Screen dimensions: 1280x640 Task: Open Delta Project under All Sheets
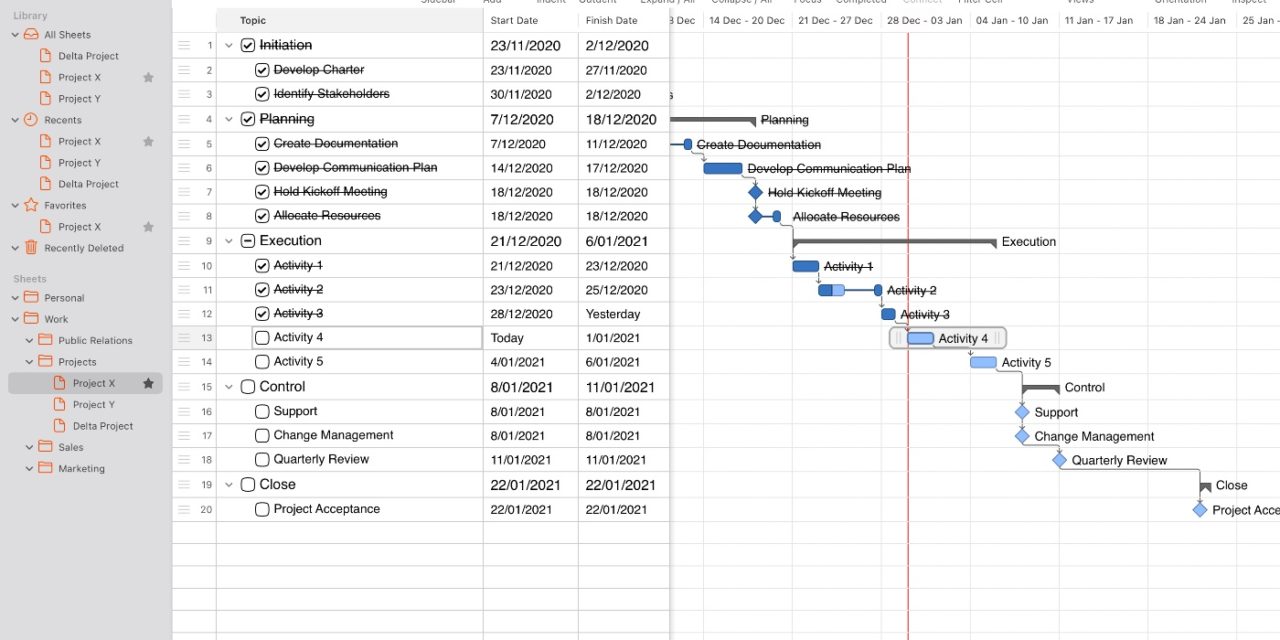pos(88,56)
